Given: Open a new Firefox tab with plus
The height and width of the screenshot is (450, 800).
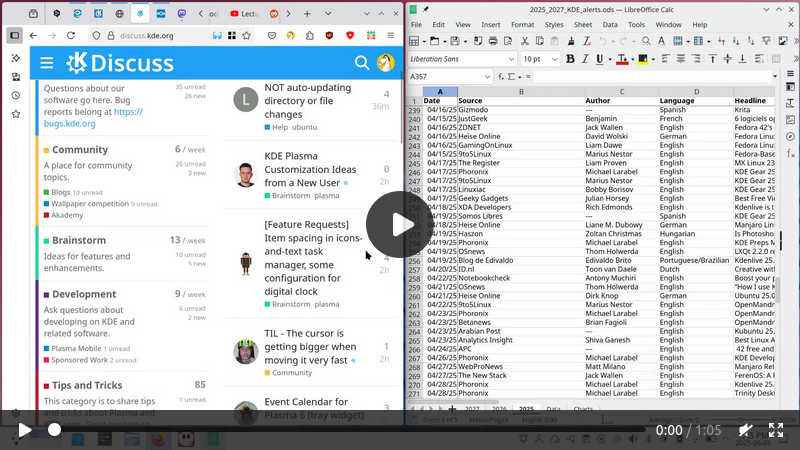Looking at the screenshot, I should [x=307, y=14].
